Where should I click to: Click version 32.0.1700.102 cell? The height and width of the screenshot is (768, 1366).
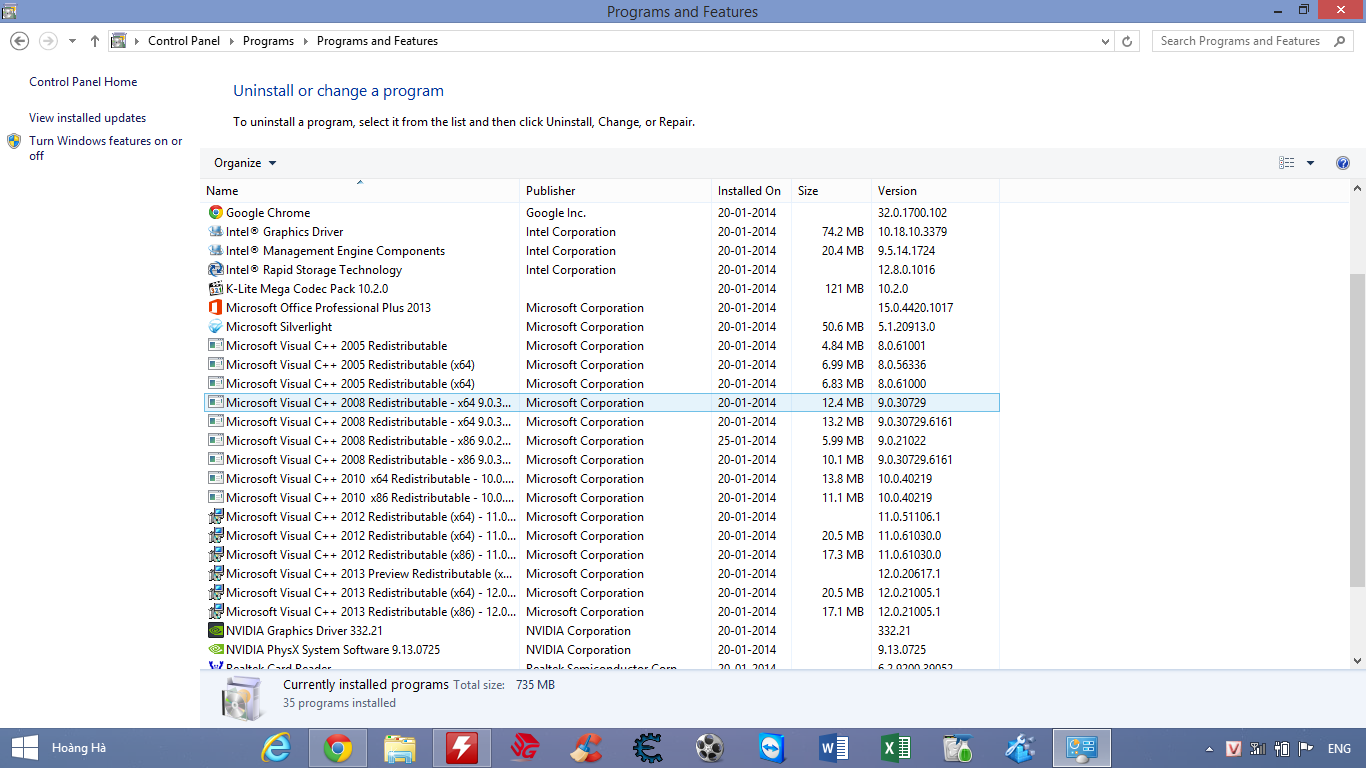(912, 212)
